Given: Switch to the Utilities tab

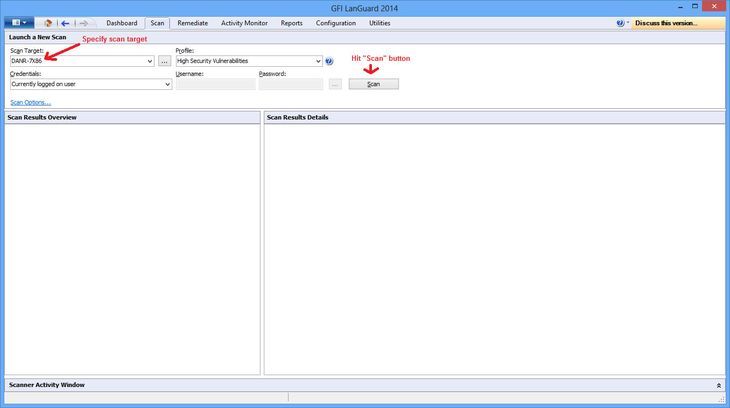Looking at the screenshot, I should [379, 23].
